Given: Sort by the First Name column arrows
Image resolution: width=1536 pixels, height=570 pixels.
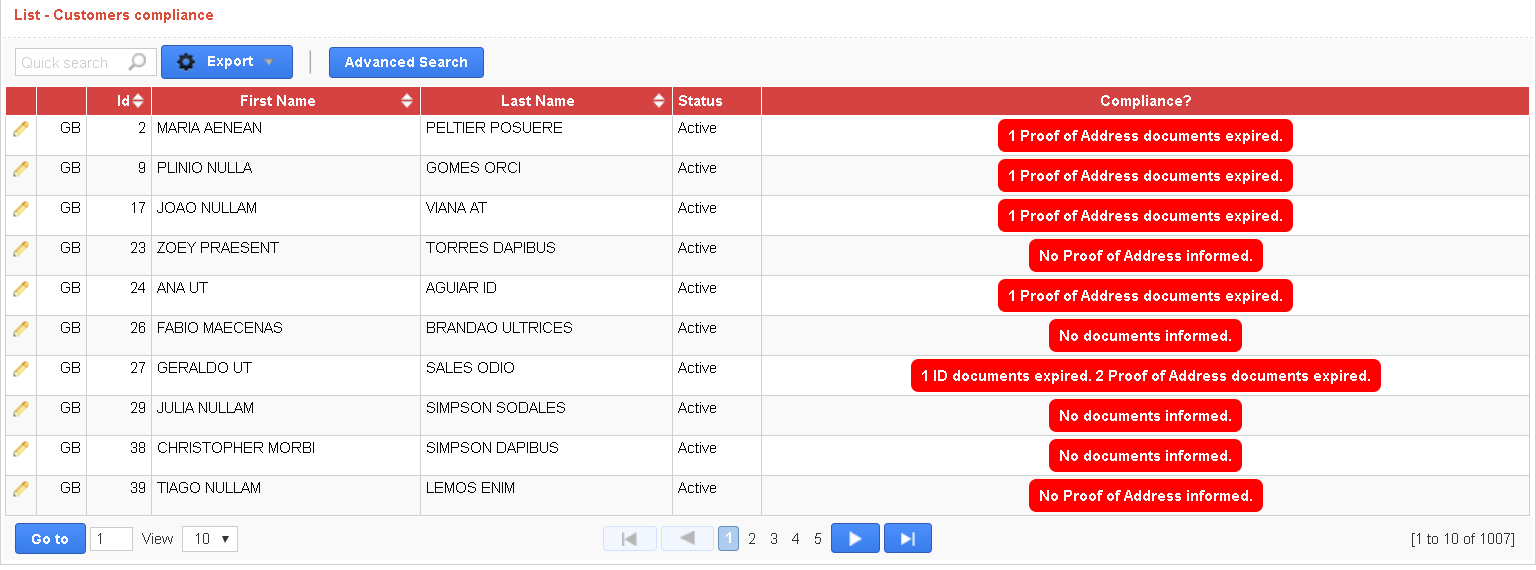Looking at the screenshot, I should coord(407,101).
